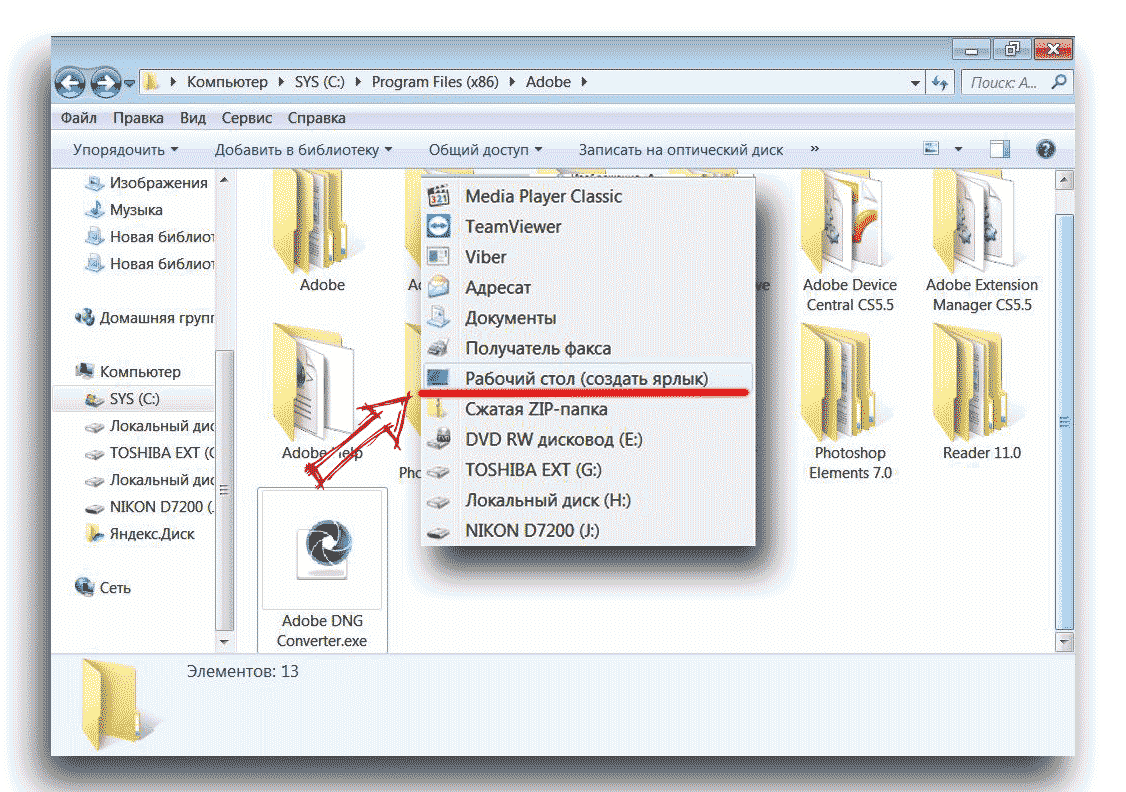Image resolution: width=1126 pixels, height=792 pixels.
Task: Send to NIKON D7200 (J:) drive
Action: click(x=588, y=531)
